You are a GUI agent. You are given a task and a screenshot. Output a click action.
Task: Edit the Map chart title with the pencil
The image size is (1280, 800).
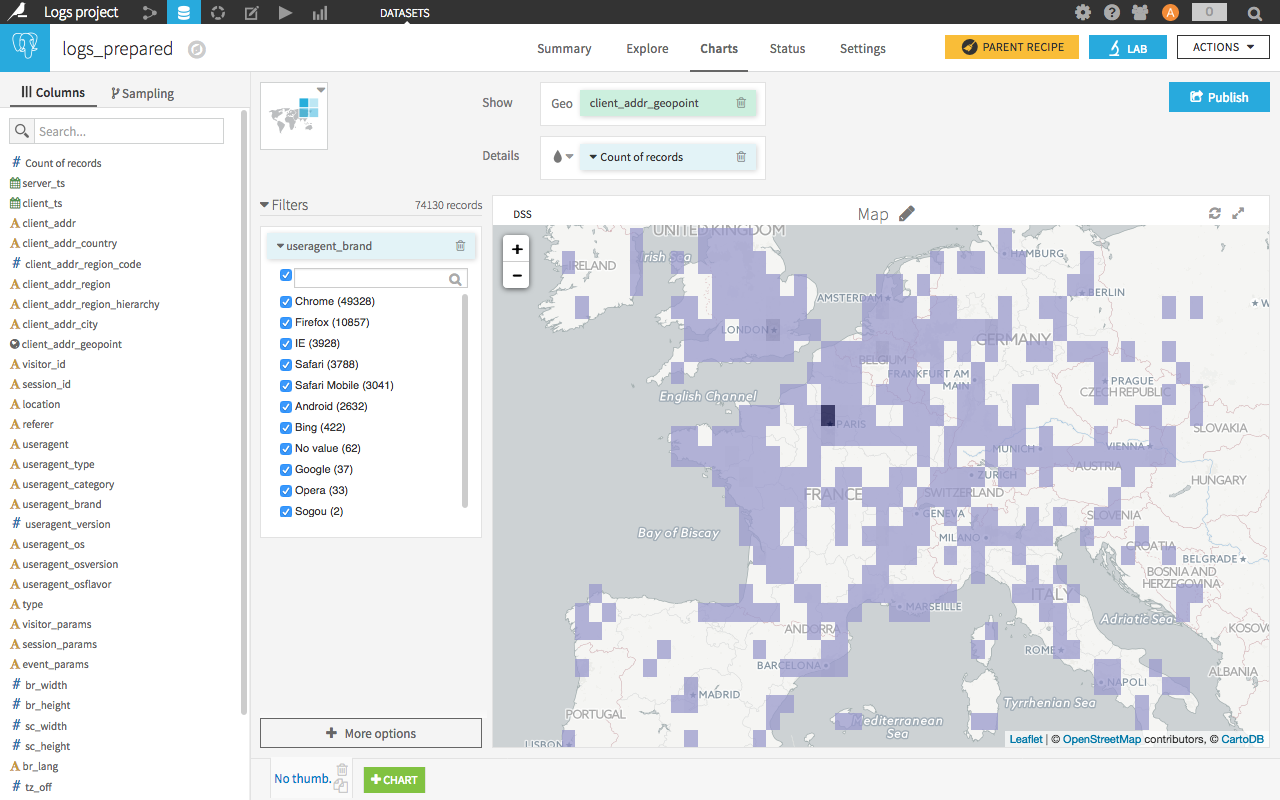(x=908, y=213)
